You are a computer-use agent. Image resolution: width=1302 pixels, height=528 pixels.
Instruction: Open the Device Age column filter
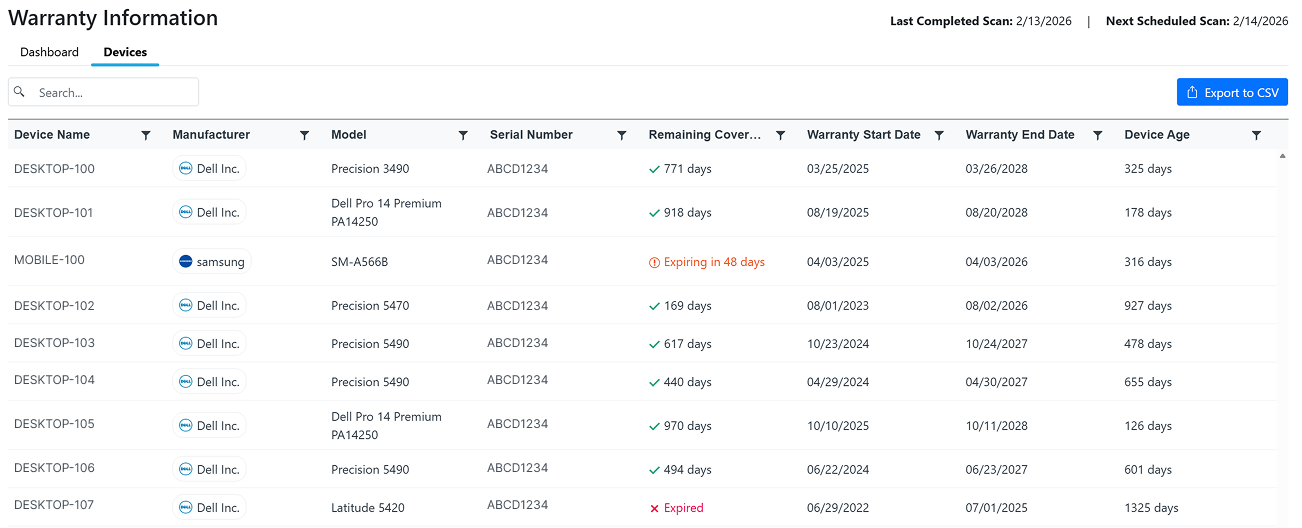point(1256,135)
